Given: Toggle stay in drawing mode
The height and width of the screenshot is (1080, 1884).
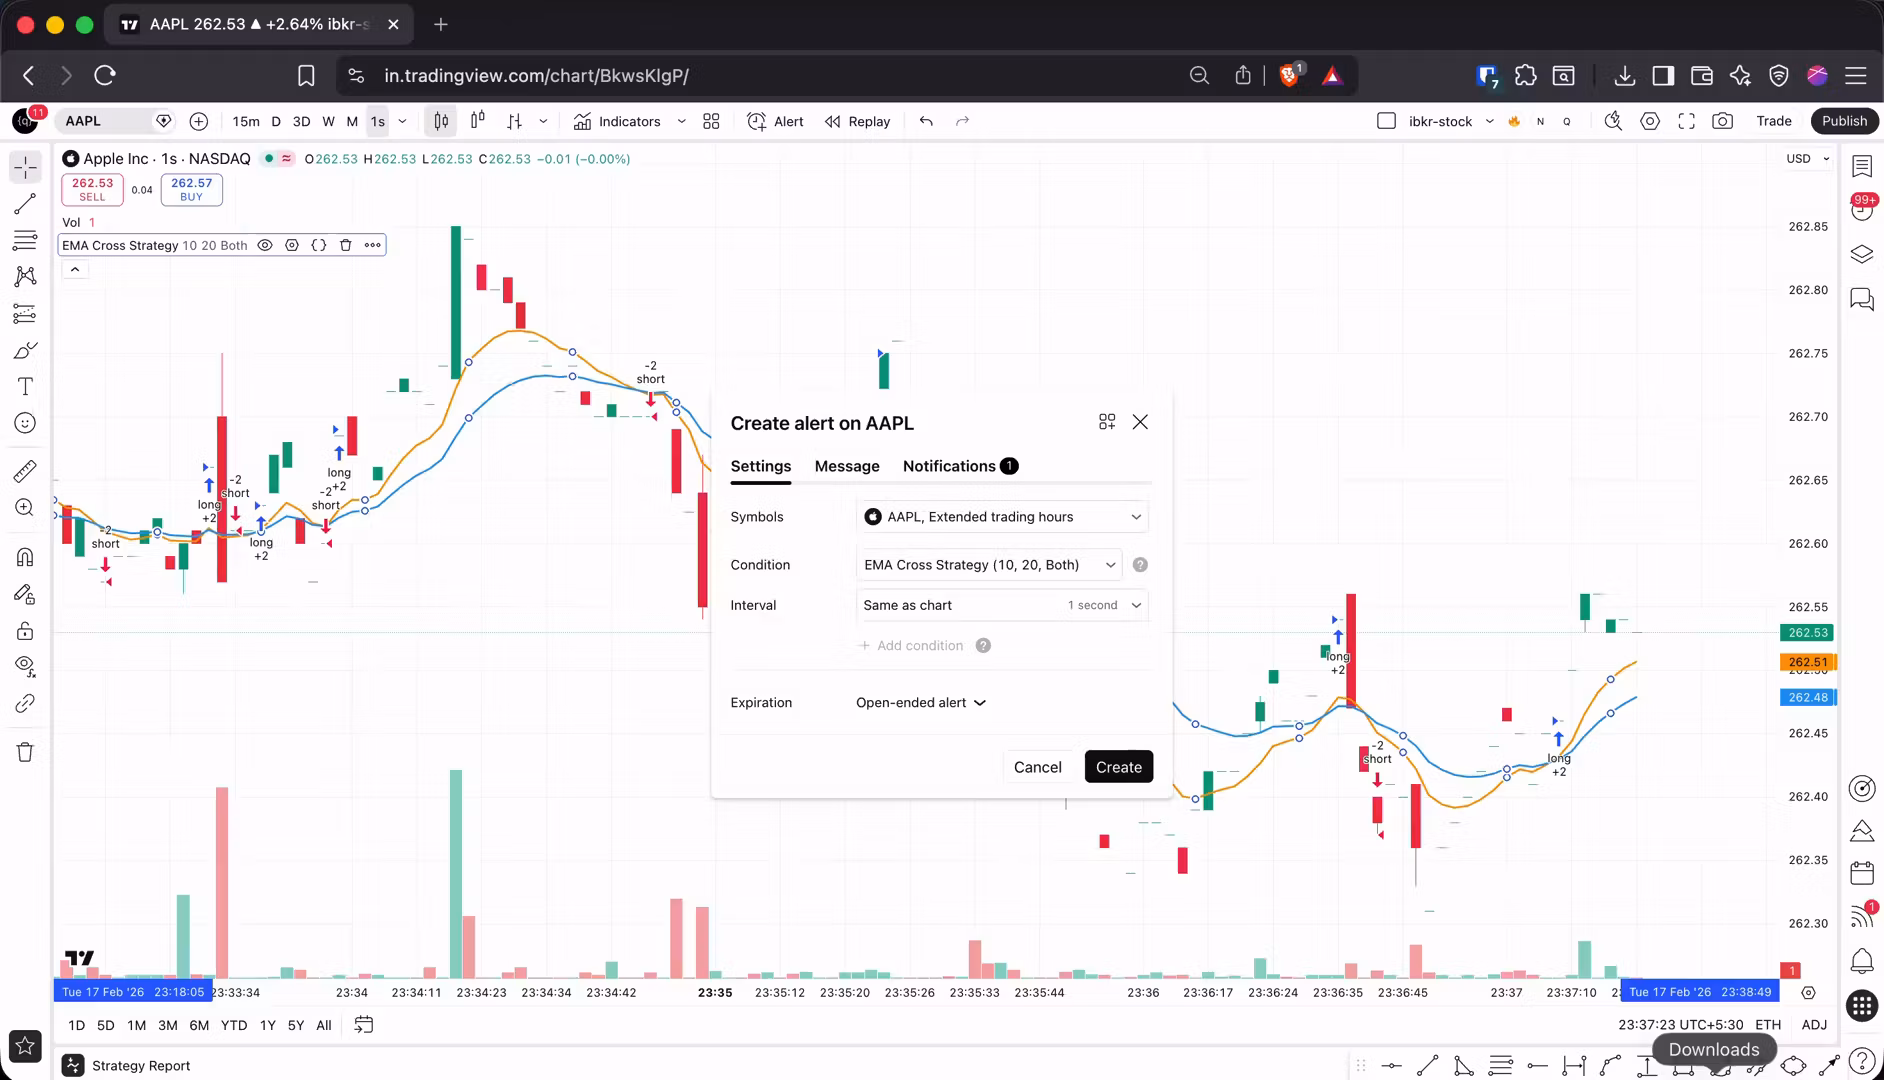Looking at the screenshot, I should point(26,594).
